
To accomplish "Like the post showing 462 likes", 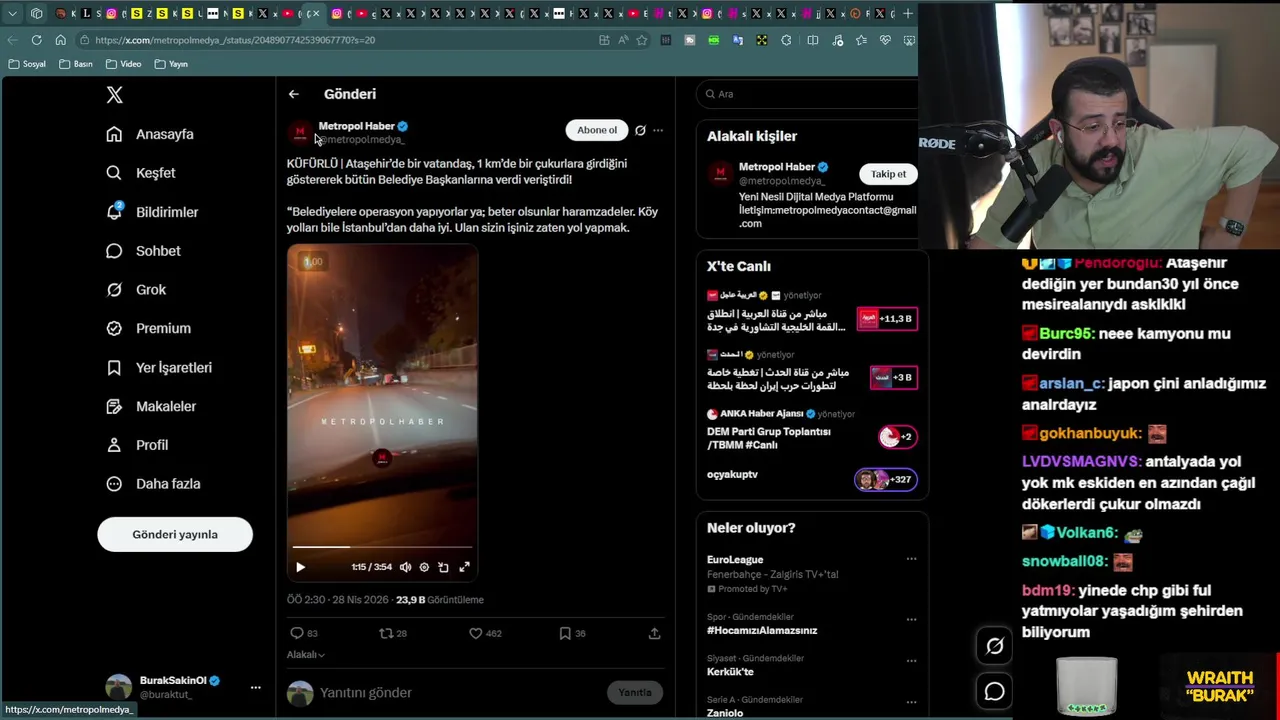I will [x=485, y=633].
